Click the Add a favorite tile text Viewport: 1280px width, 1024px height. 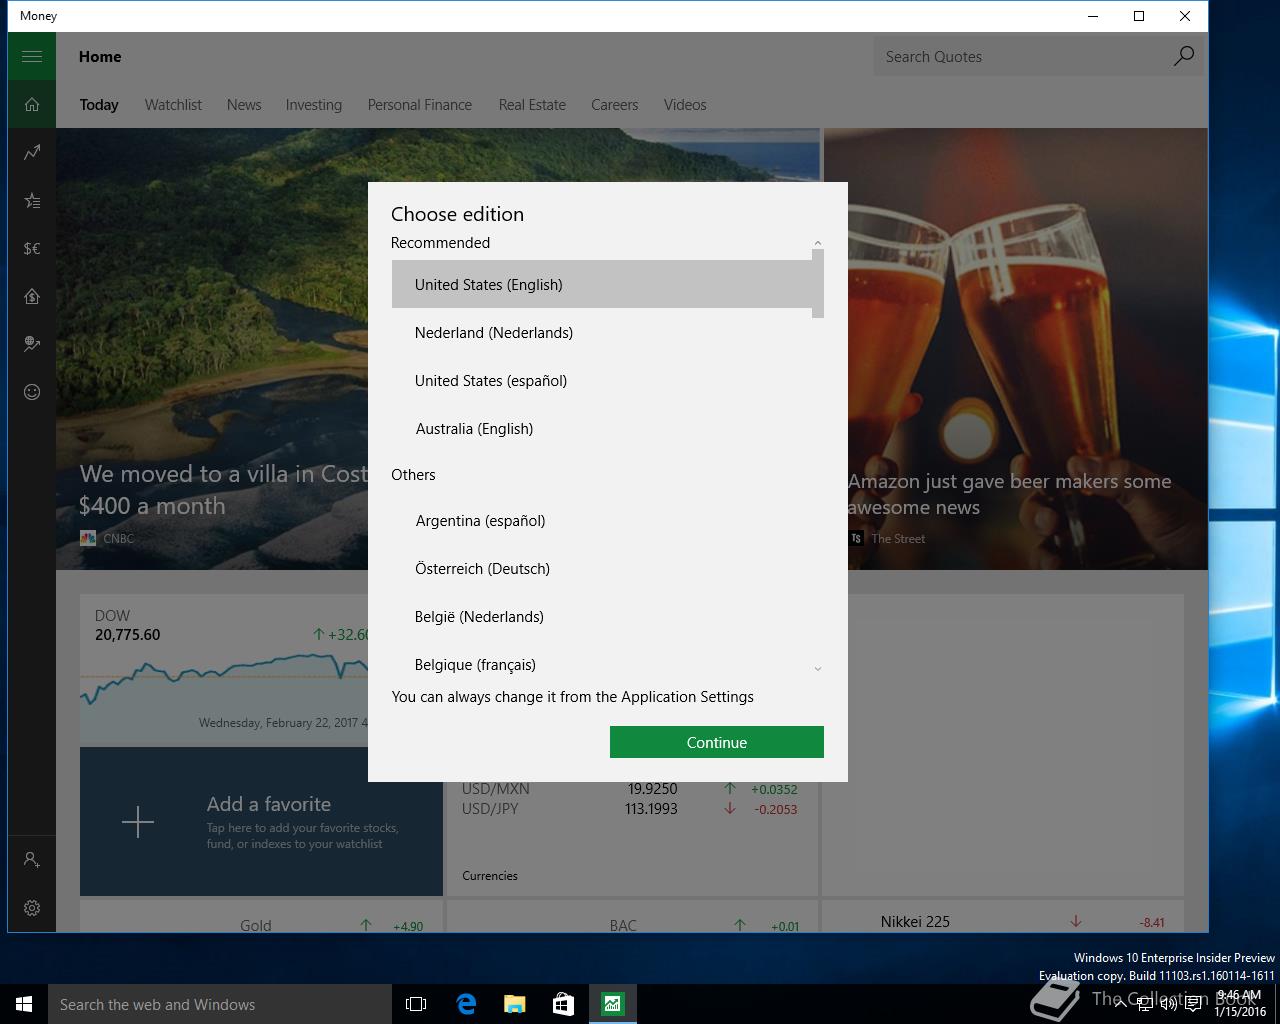coord(269,804)
